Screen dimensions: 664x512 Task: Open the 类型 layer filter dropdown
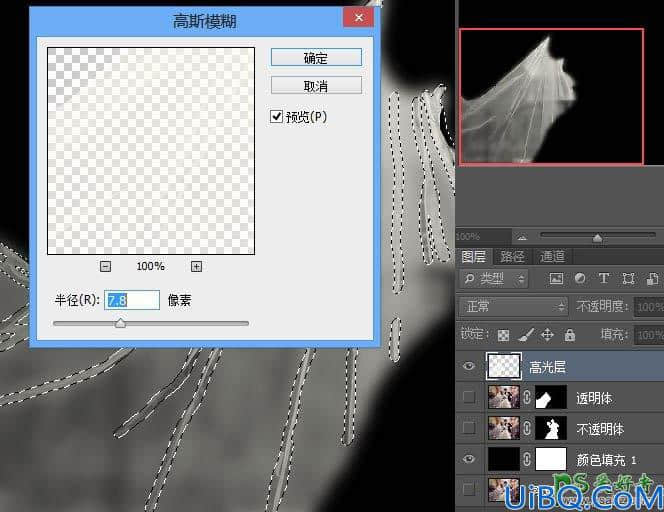click(x=494, y=279)
